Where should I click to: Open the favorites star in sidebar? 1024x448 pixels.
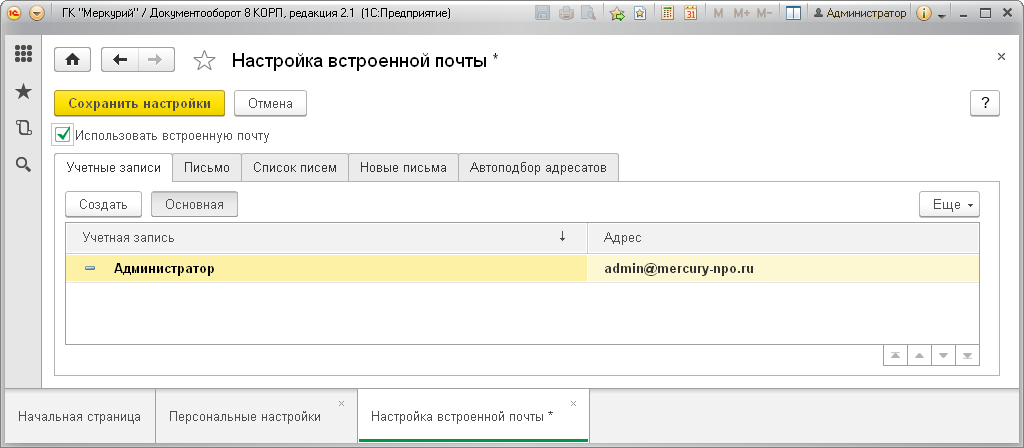pyautogui.click(x=24, y=91)
